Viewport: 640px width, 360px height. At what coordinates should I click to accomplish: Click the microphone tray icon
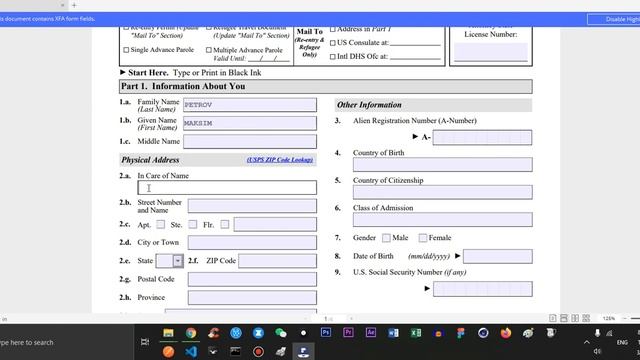[x=597, y=333]
